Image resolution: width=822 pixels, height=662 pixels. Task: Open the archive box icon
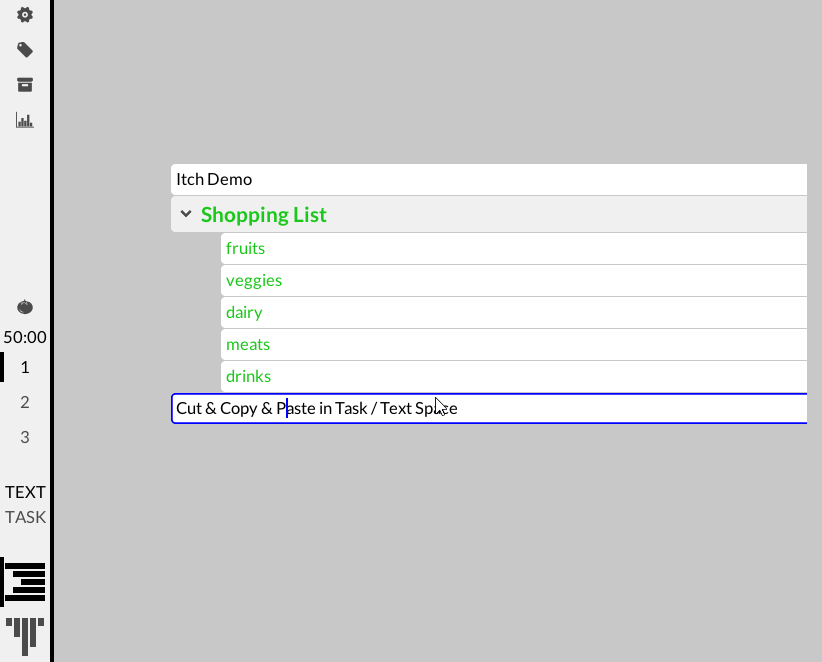point(25,85)
